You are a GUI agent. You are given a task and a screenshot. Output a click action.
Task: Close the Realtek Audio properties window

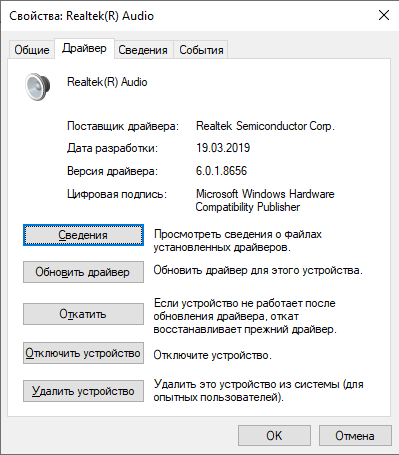[384, 15]
